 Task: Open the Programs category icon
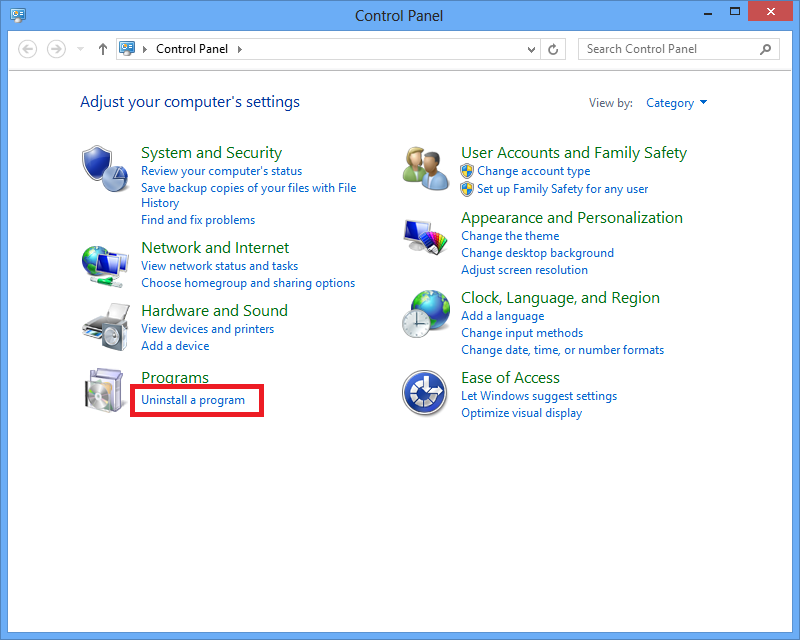tap(105, 390)
